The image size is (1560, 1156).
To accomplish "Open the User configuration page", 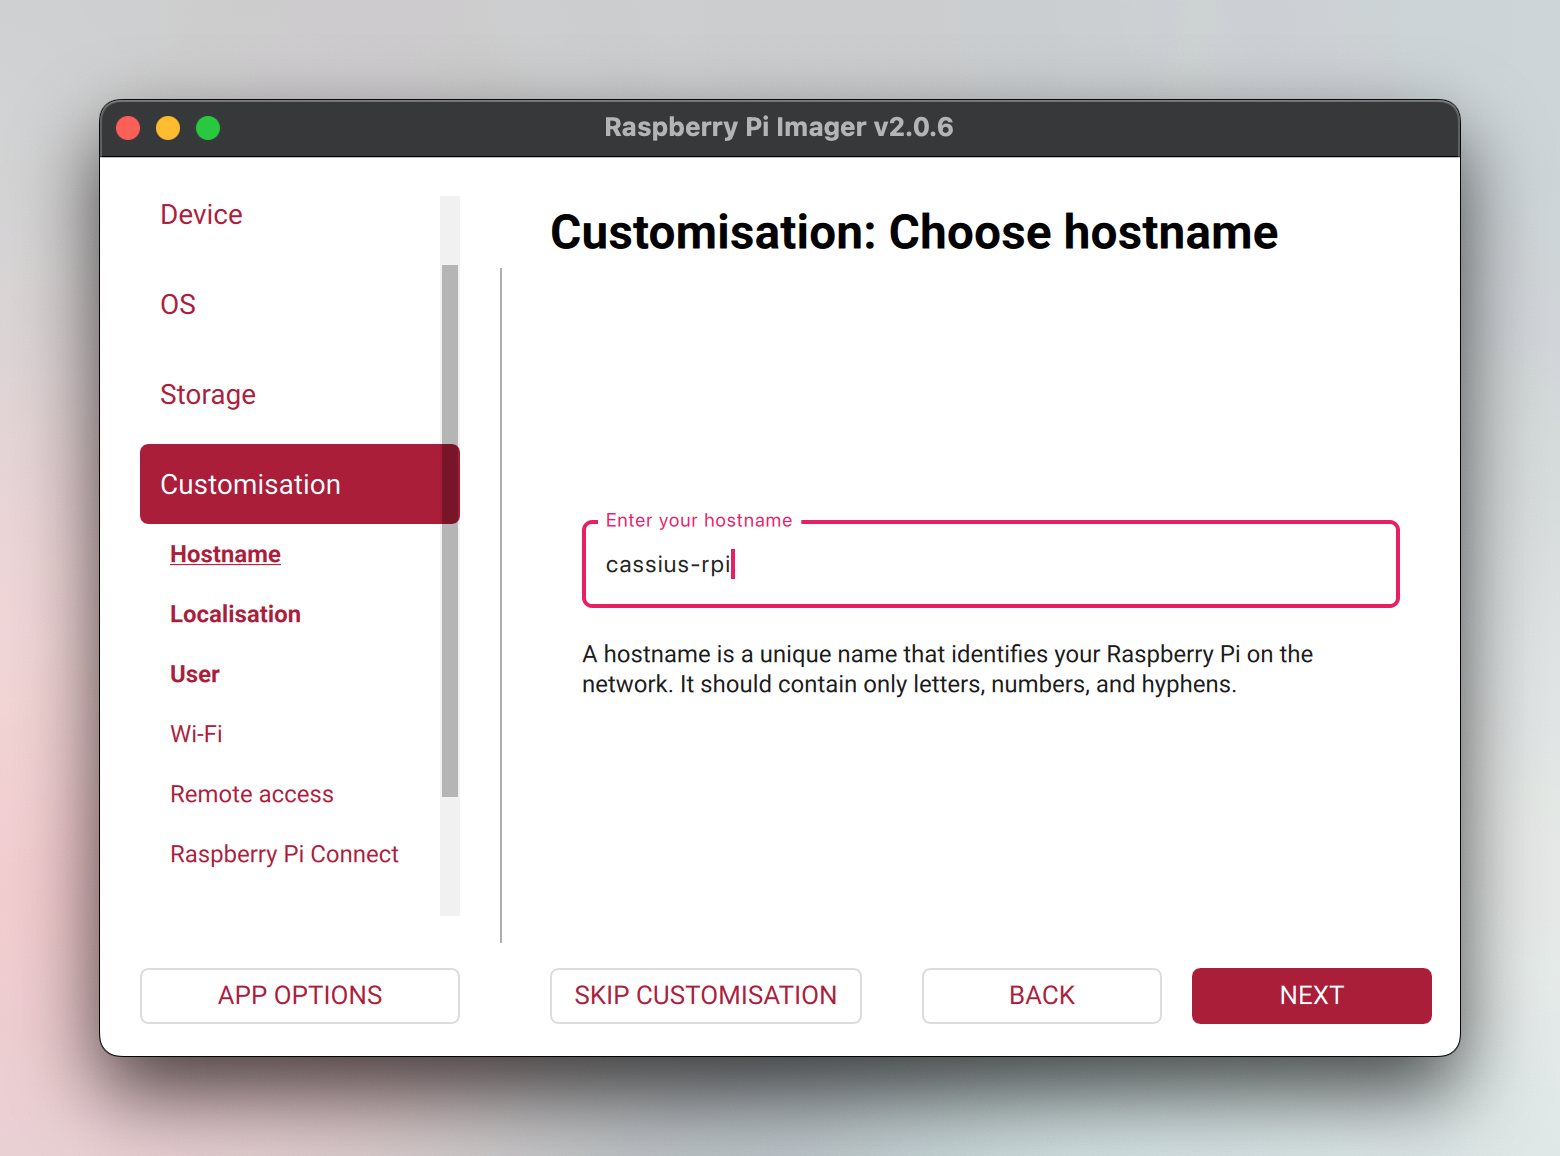I will pyautogui.click(x=194, y=673).
